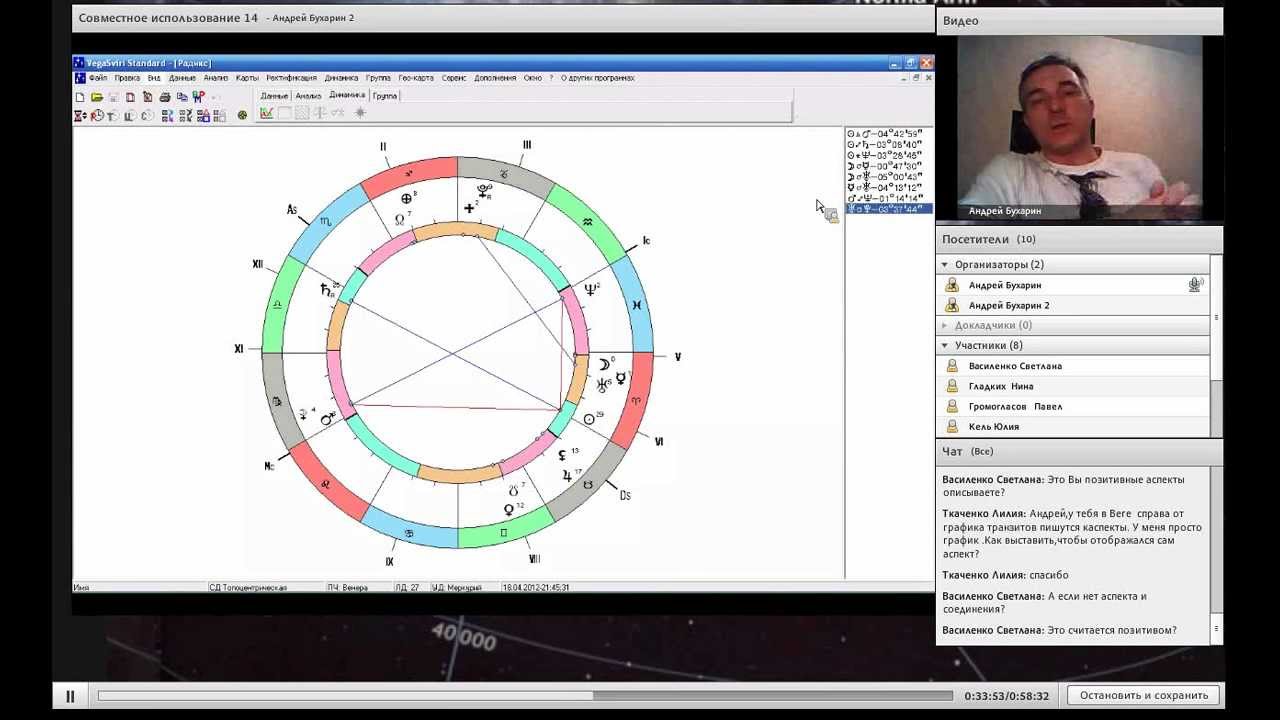Click the red R clock toolbar icon
Viewport: 1280px width, 720px height.
[x=97, y=115]
